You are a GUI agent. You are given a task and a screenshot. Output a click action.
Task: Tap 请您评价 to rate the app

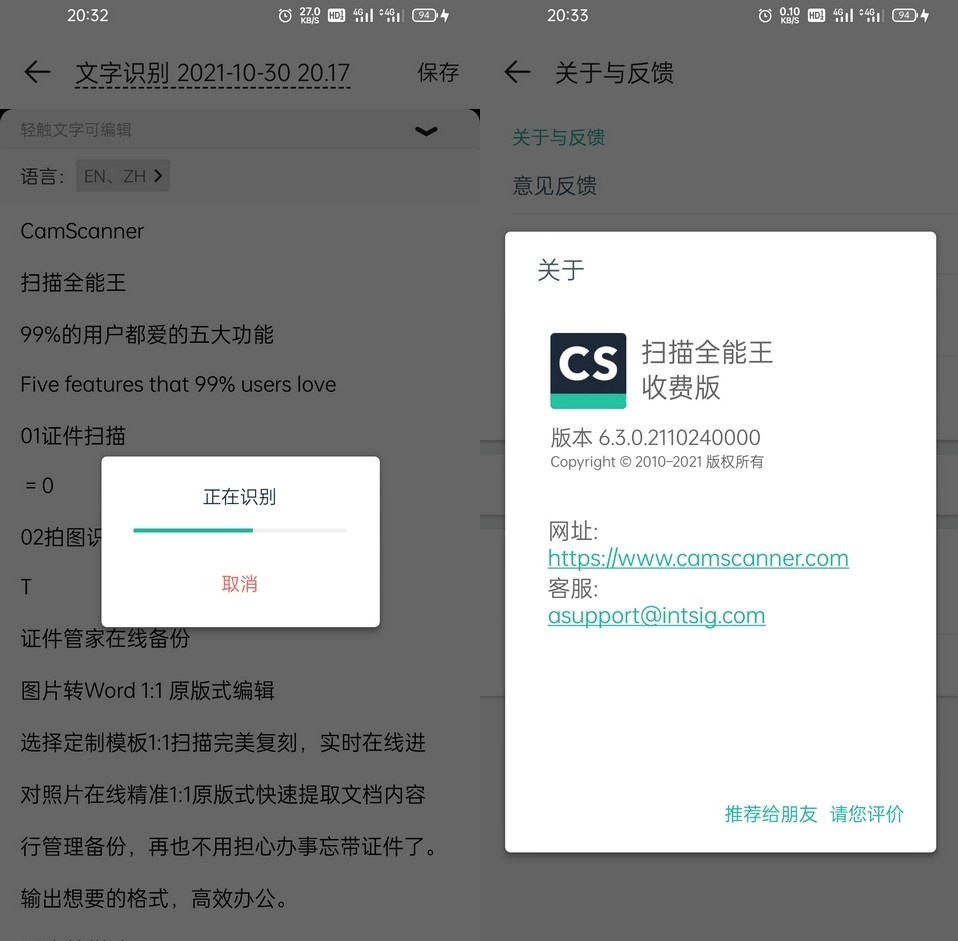coord(866,813)
